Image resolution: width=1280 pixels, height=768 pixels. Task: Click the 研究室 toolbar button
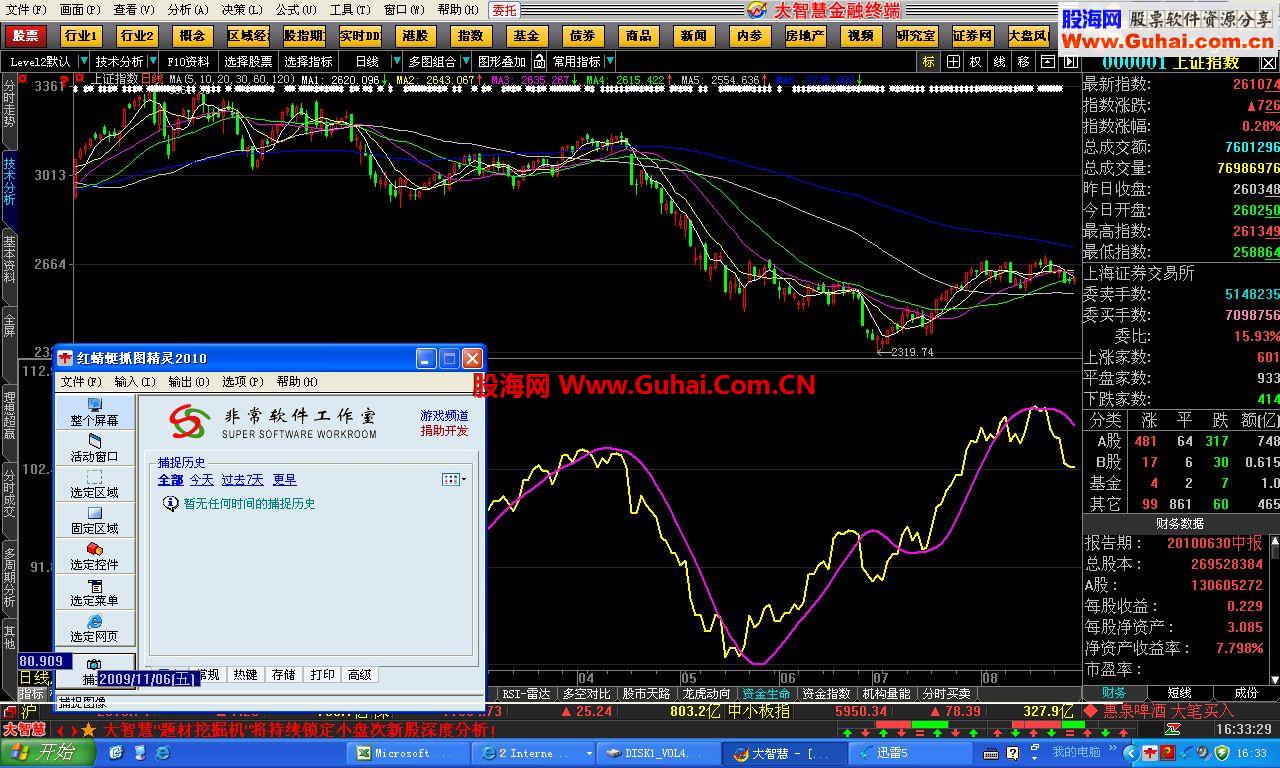916,35
